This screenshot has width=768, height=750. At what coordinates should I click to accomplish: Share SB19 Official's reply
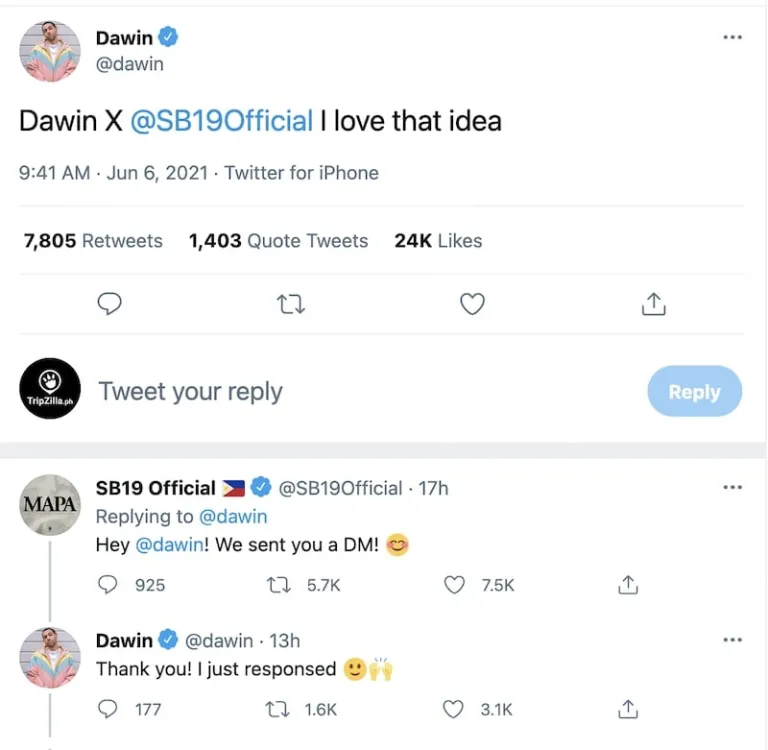click(628, 585)
